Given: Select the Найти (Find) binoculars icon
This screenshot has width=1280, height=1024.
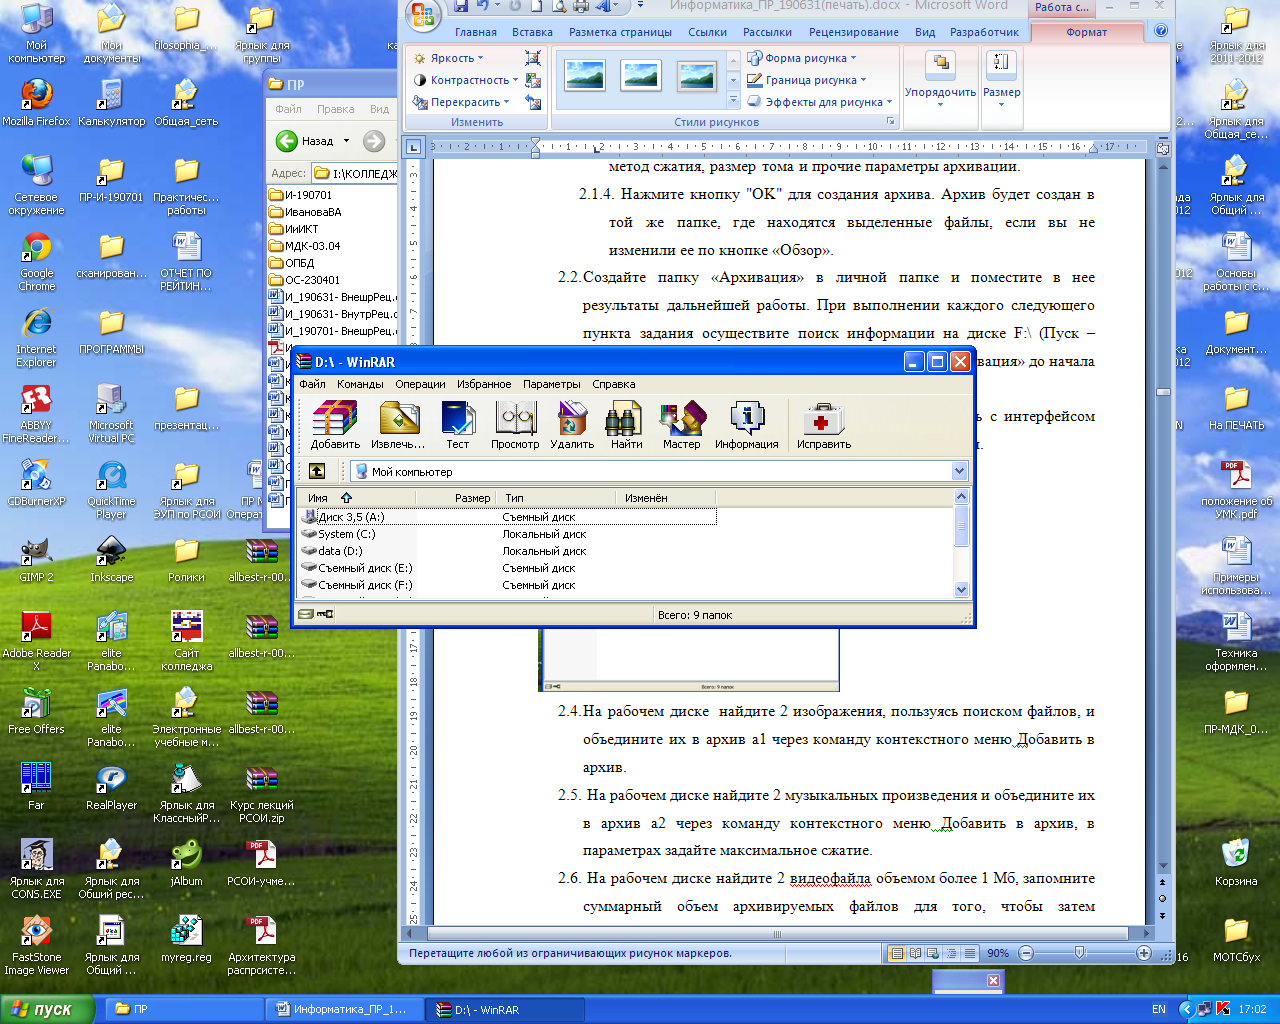Looking at the screenshot, I should (626, 424).
